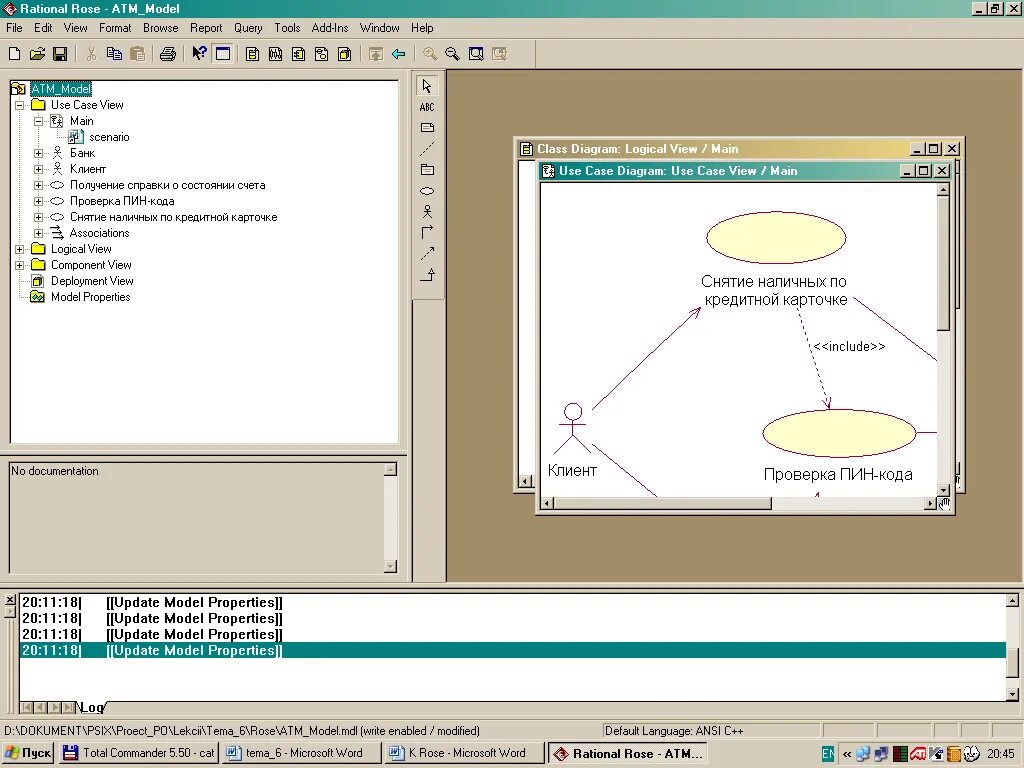Viewport: 1024px width, 768px height.
Task: Collapse the Main diagram node
Action: click(39, 121)
